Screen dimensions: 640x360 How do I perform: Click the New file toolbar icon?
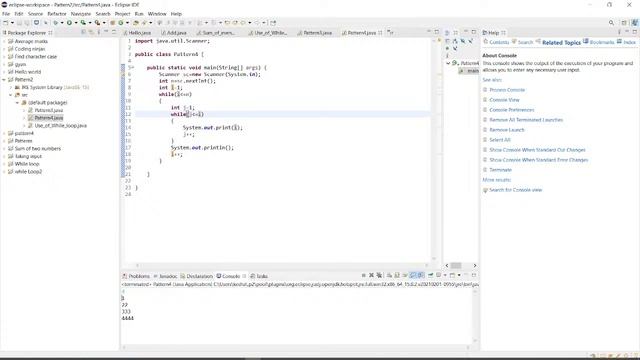pos(6,23)
